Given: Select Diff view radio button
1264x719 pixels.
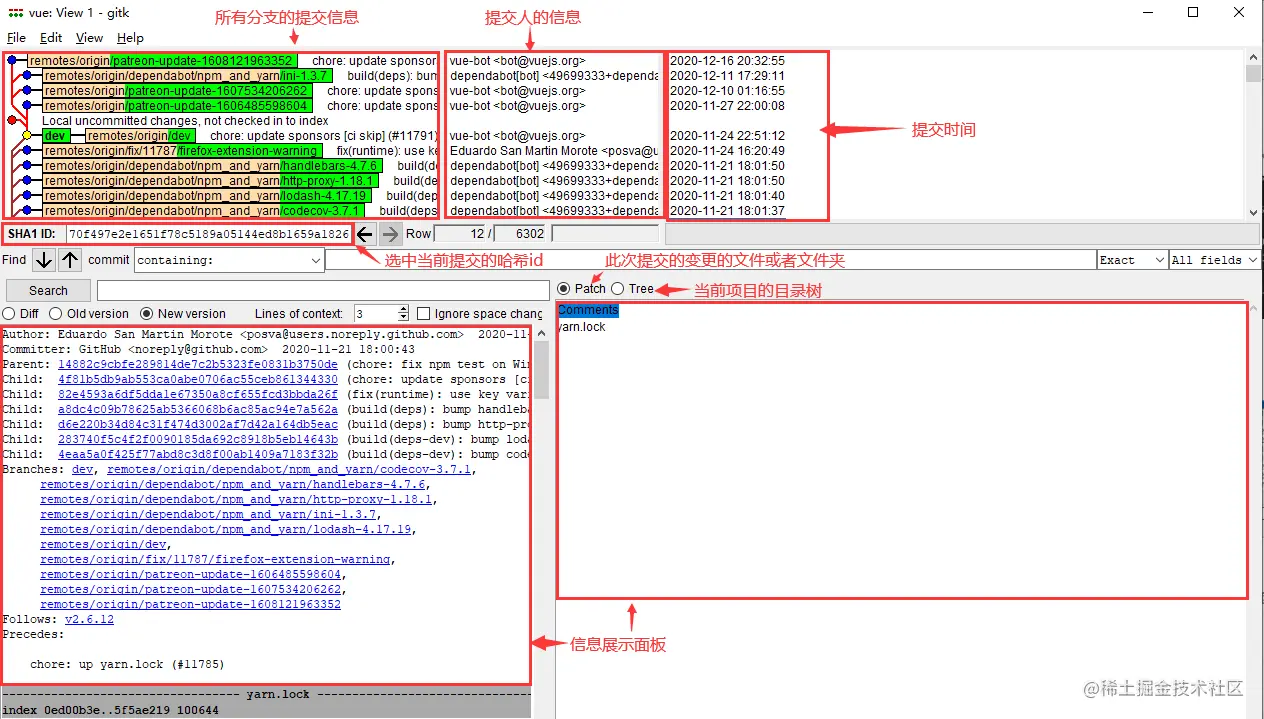Looking at the screenshot, I should [9, 314].
